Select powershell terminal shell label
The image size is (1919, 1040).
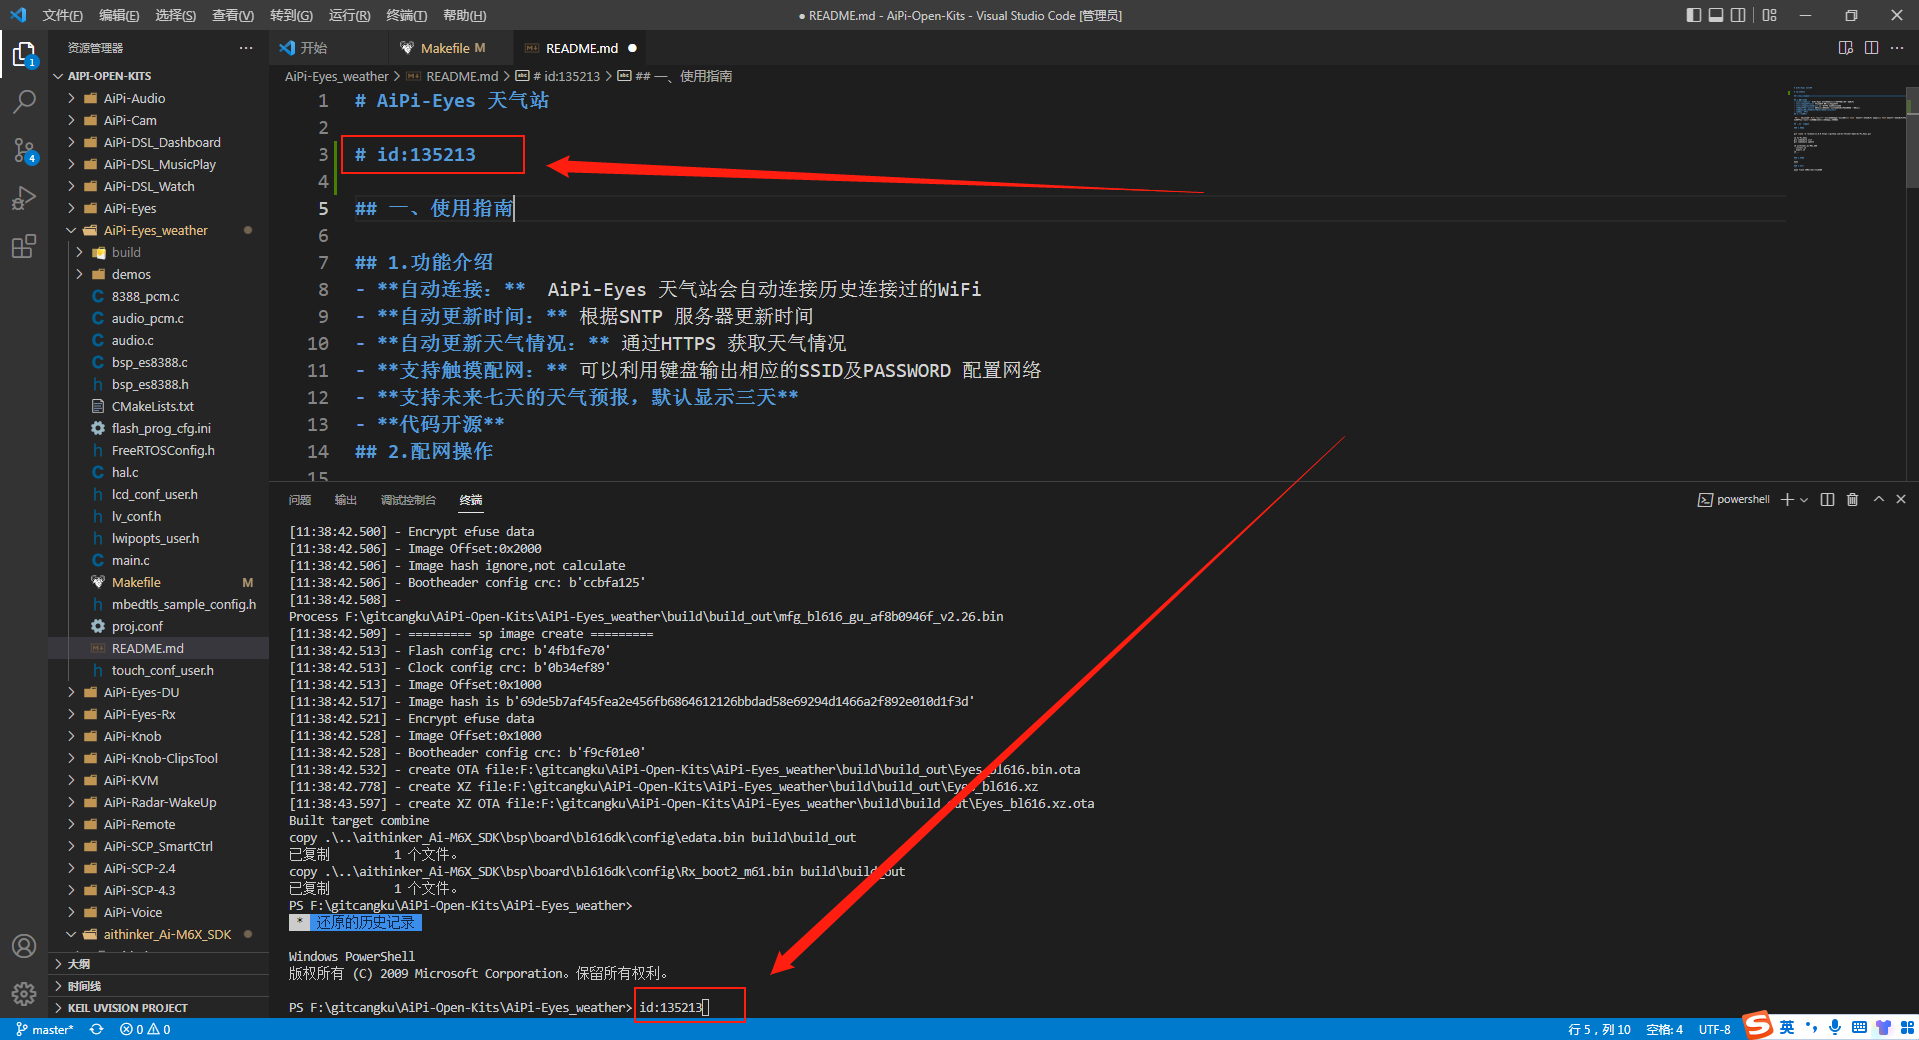[x=1734, y=499]
